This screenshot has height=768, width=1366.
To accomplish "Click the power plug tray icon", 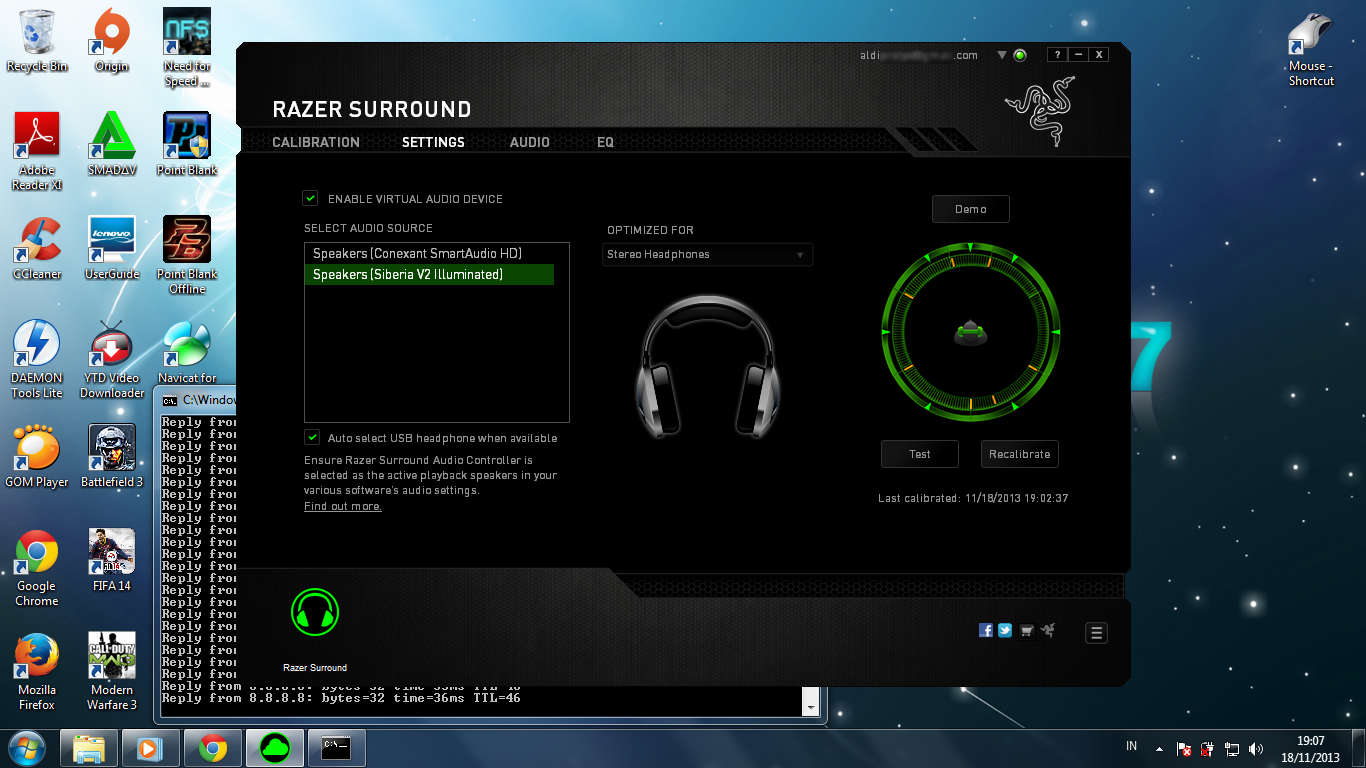I will pyautogui.click(x=1208, y=748).
